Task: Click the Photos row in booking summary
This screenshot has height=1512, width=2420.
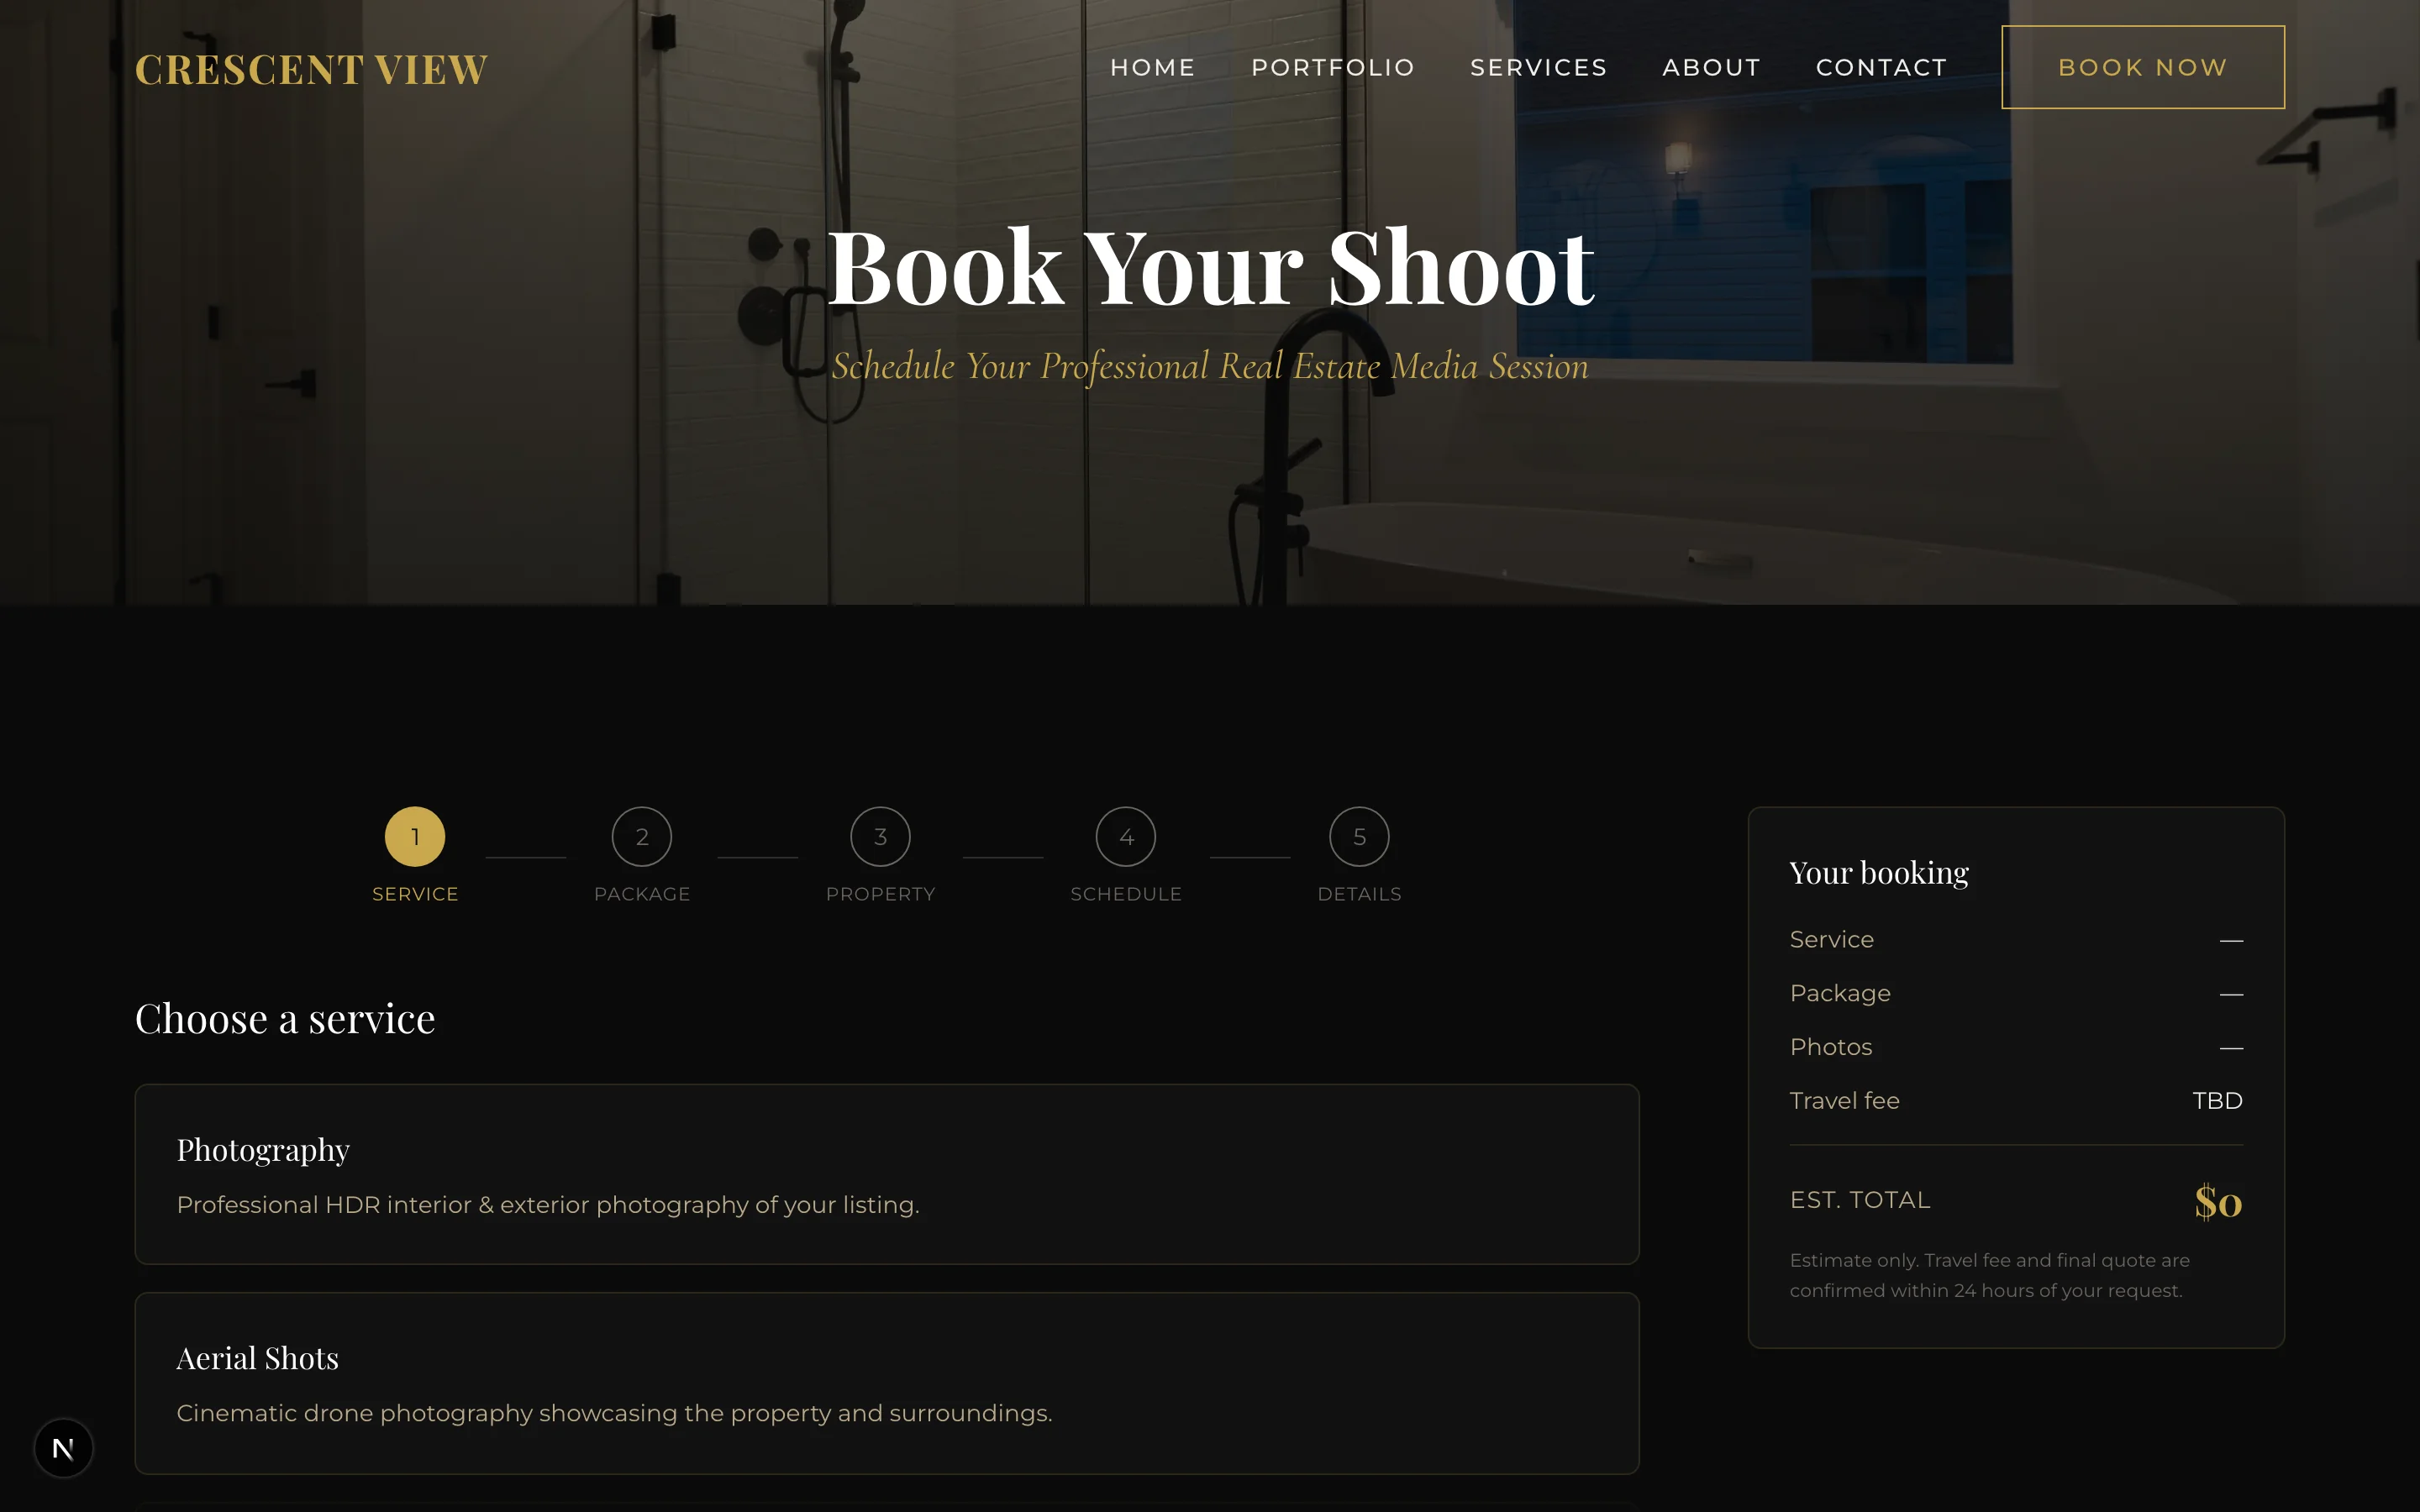Action: [x=2016, y=1047]
